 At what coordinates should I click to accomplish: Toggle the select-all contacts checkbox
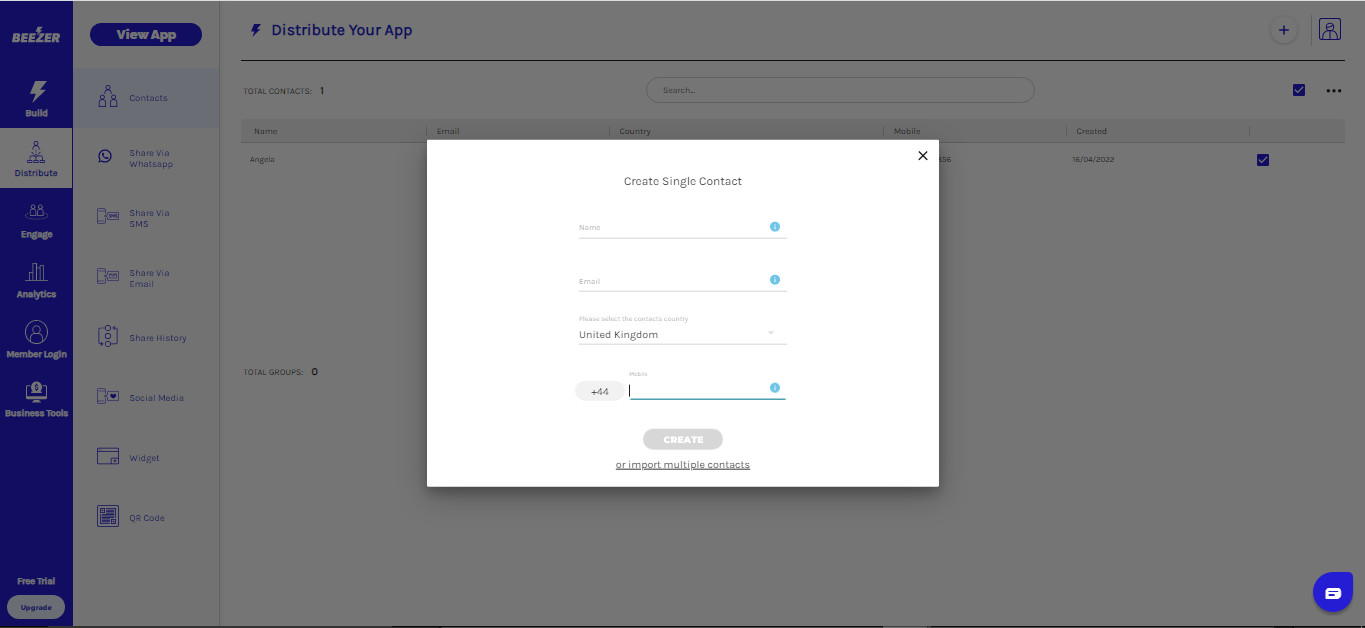[x=1299, y=90]
